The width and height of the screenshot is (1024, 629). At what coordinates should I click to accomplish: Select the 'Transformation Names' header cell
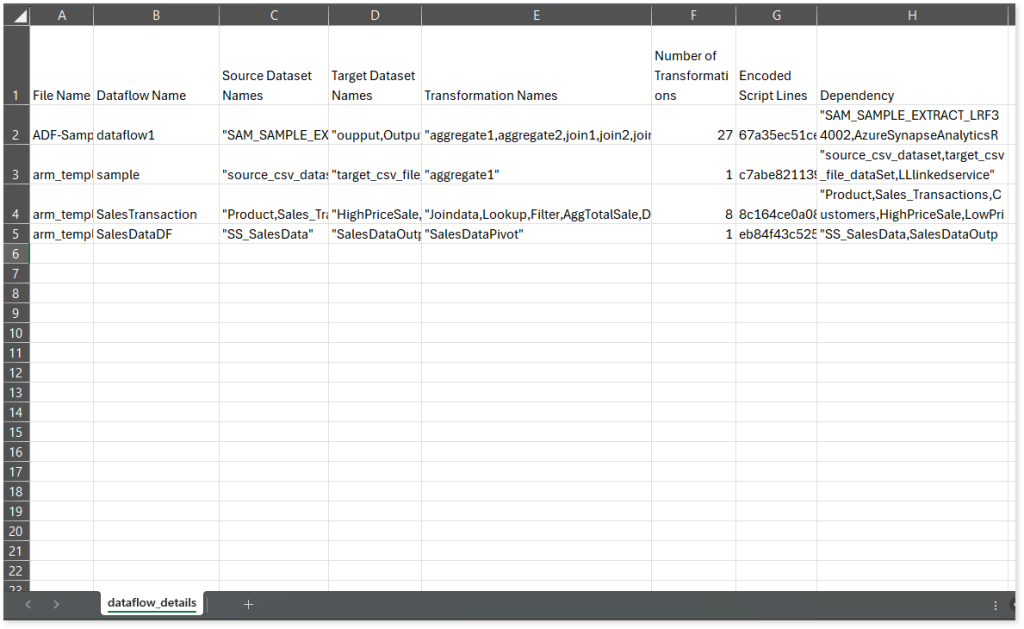pos(536,95)
